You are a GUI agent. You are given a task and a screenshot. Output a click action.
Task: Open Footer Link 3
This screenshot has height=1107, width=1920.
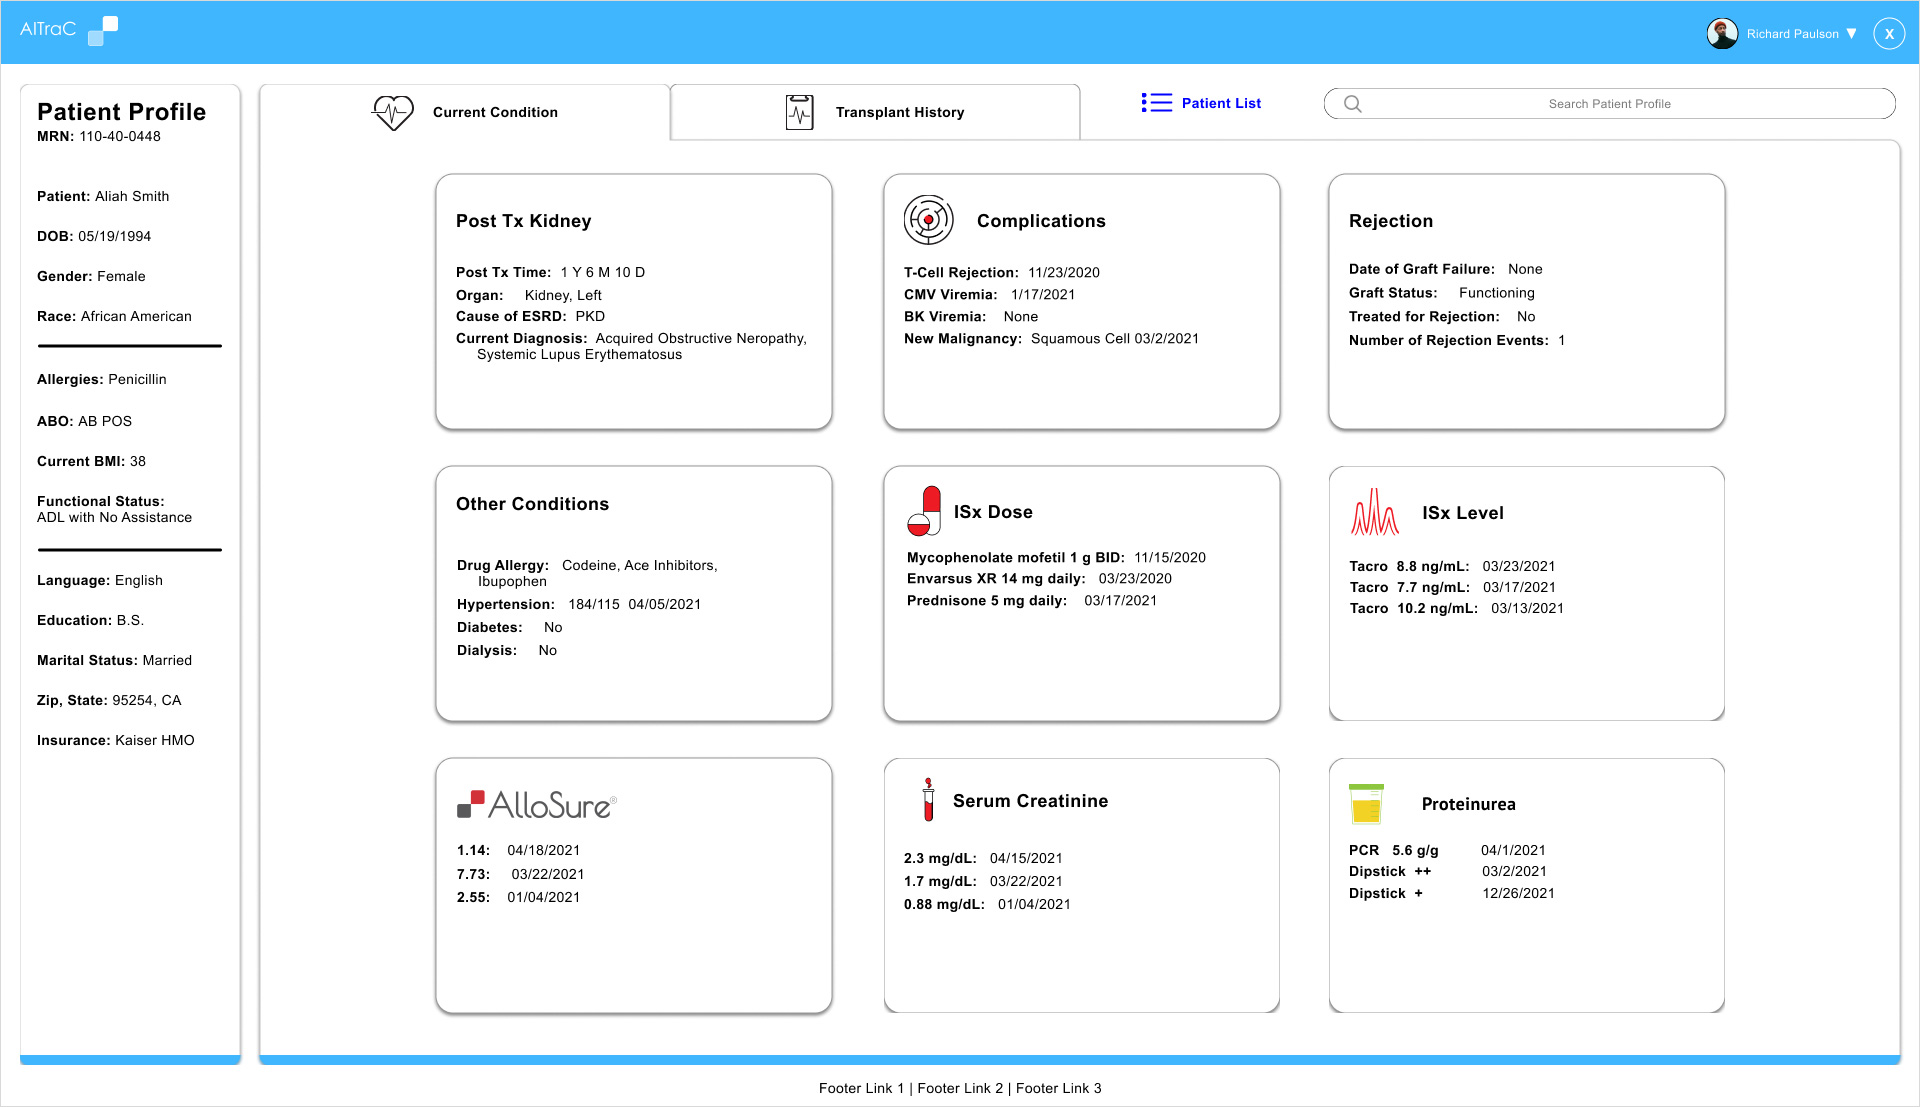coord(1057,1088)
